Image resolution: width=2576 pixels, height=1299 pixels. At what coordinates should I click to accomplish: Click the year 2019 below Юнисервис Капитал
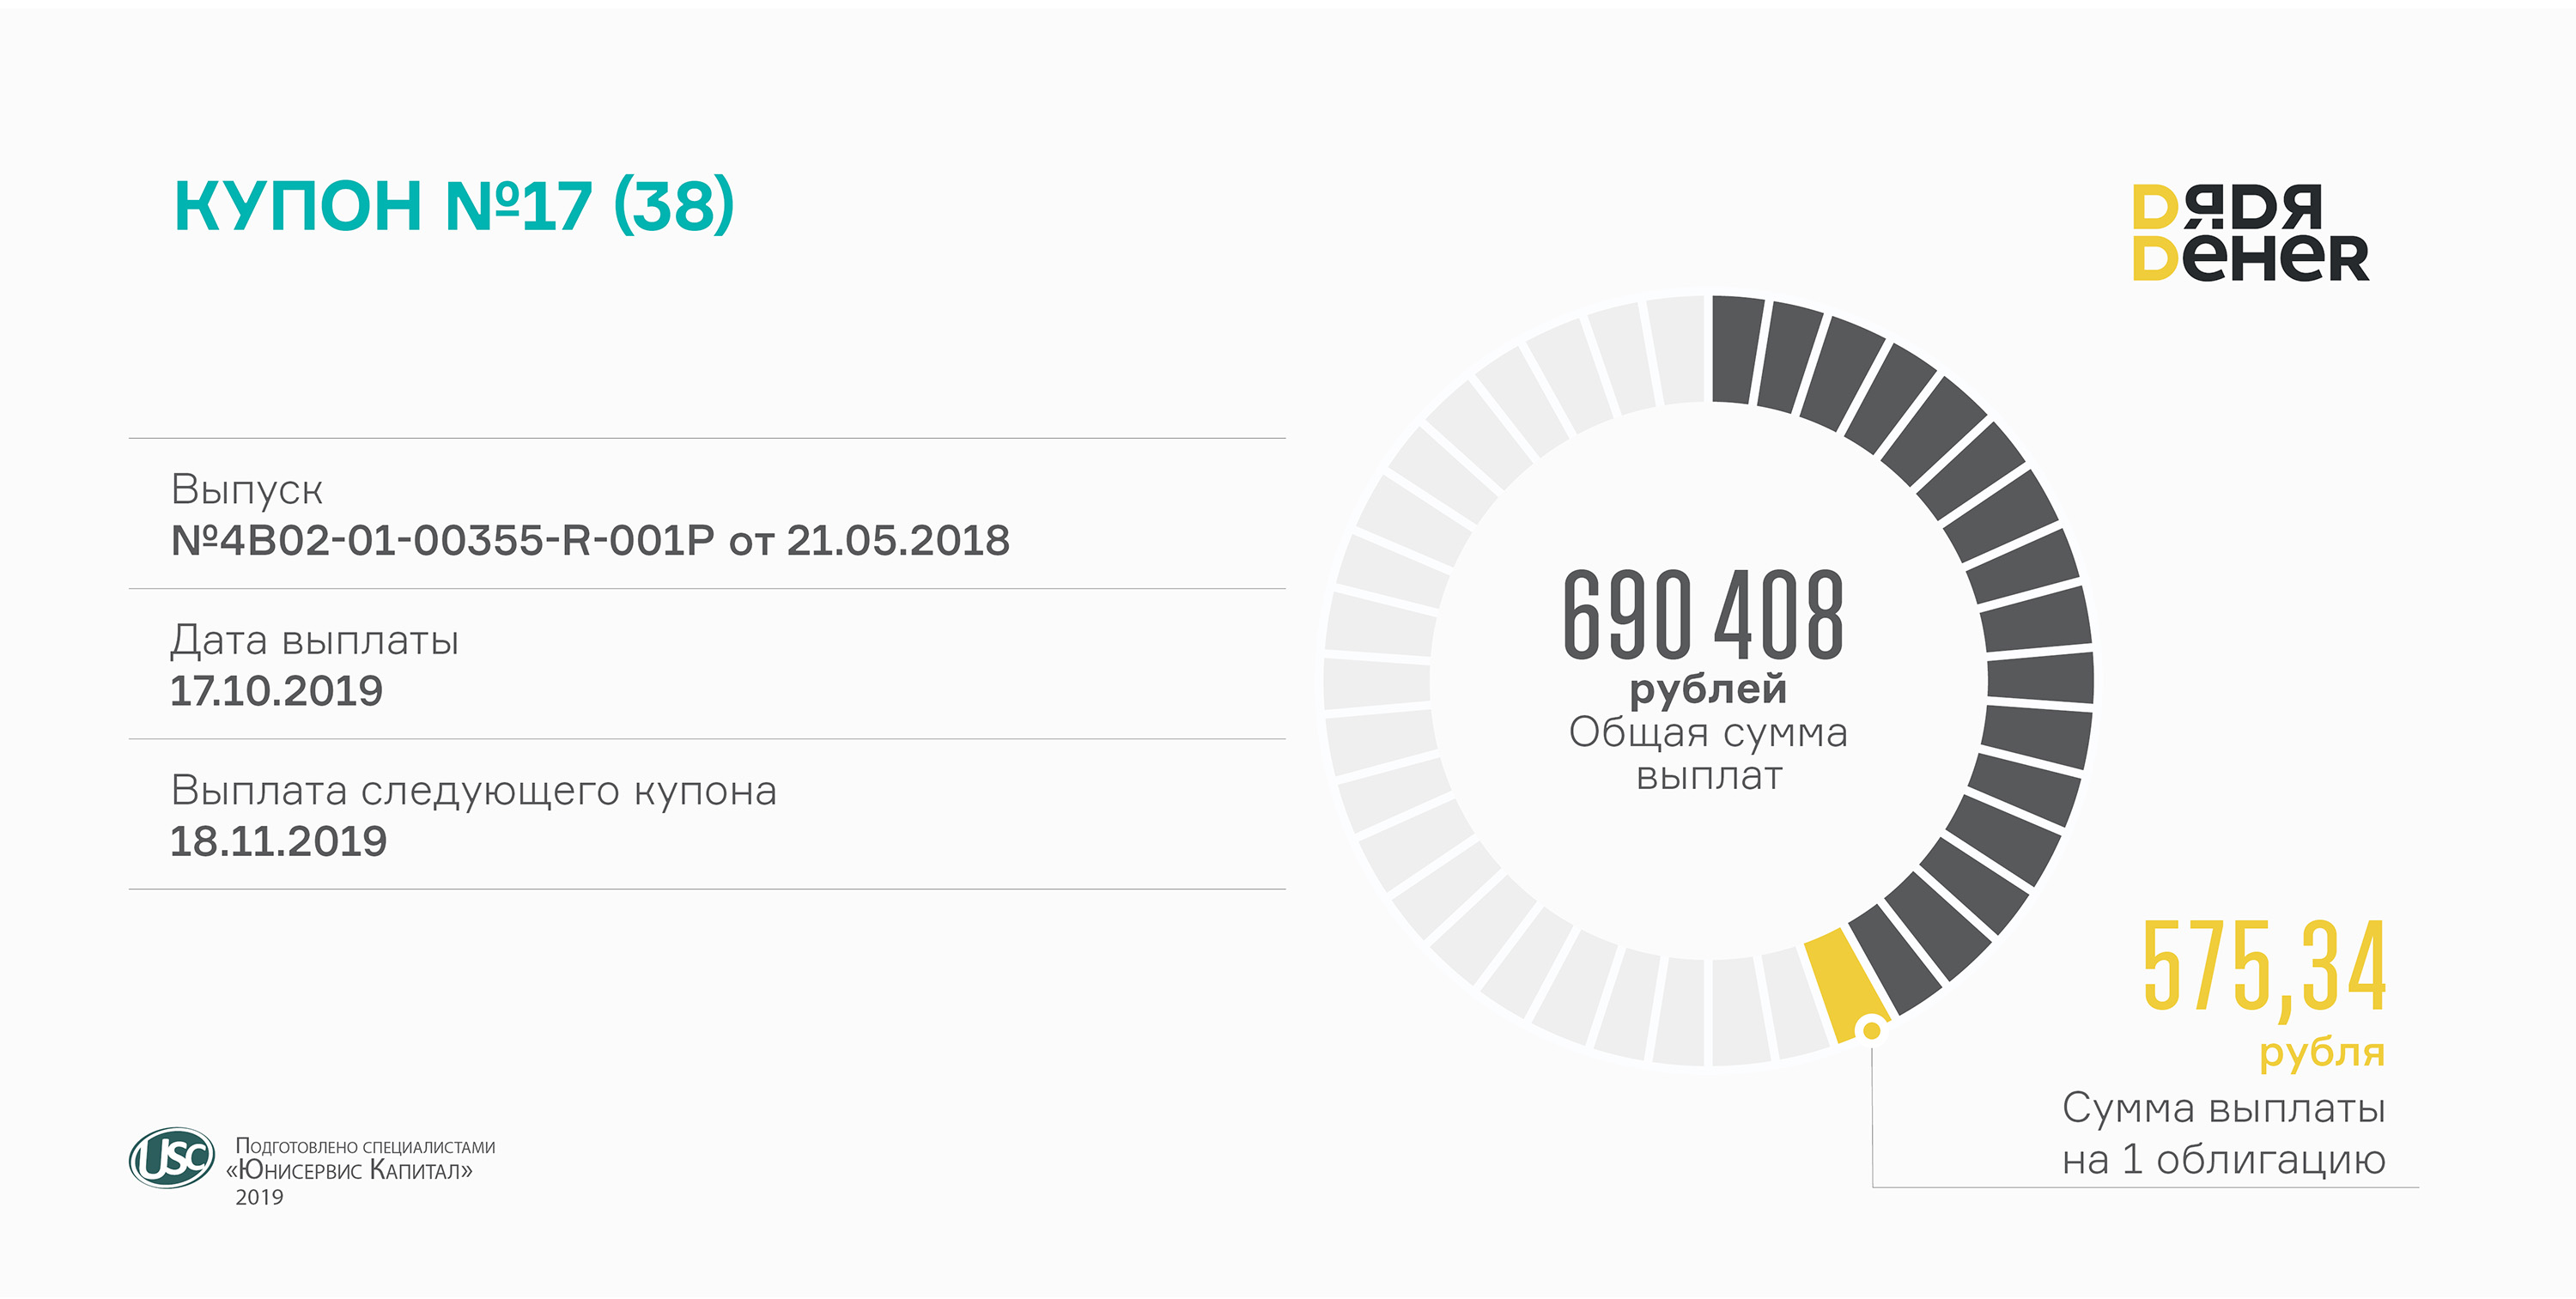click(259, 1197)
